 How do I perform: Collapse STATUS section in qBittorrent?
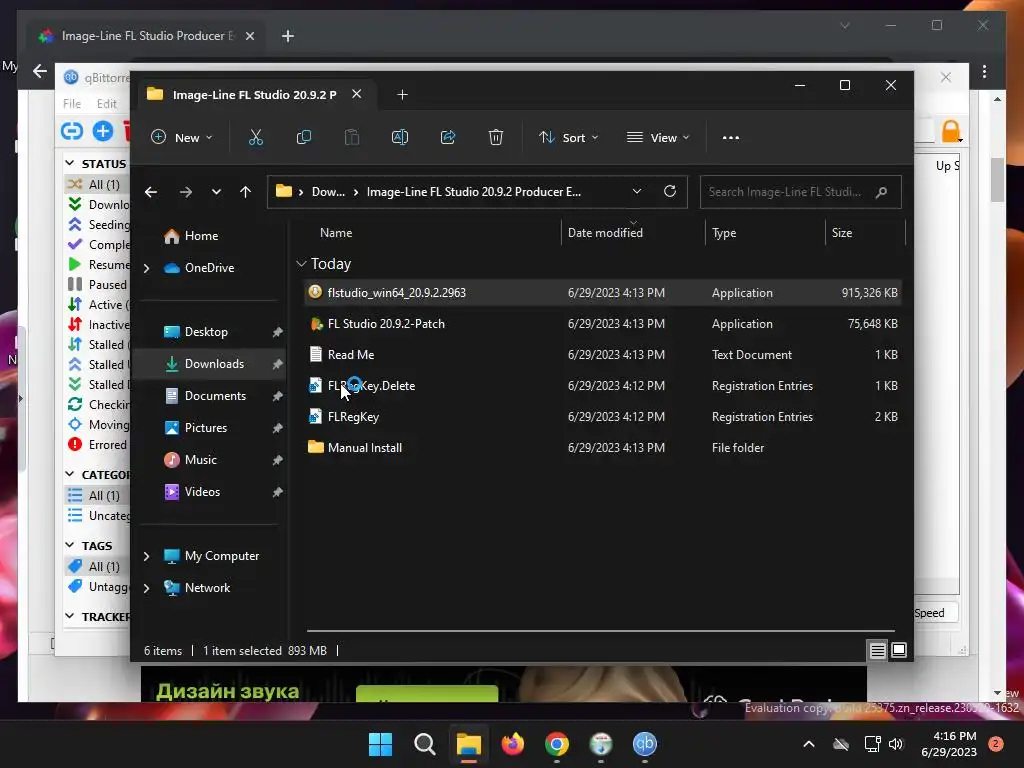point(70,163)
